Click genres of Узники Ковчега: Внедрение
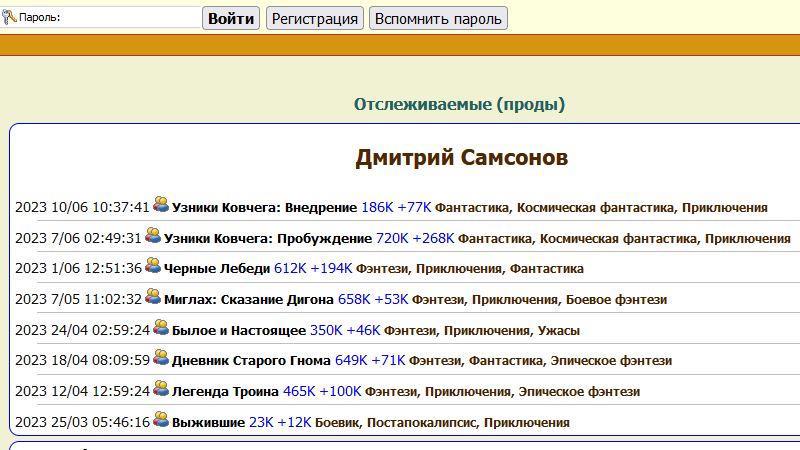Screen dimensions: 800x450 pos(601,208)
